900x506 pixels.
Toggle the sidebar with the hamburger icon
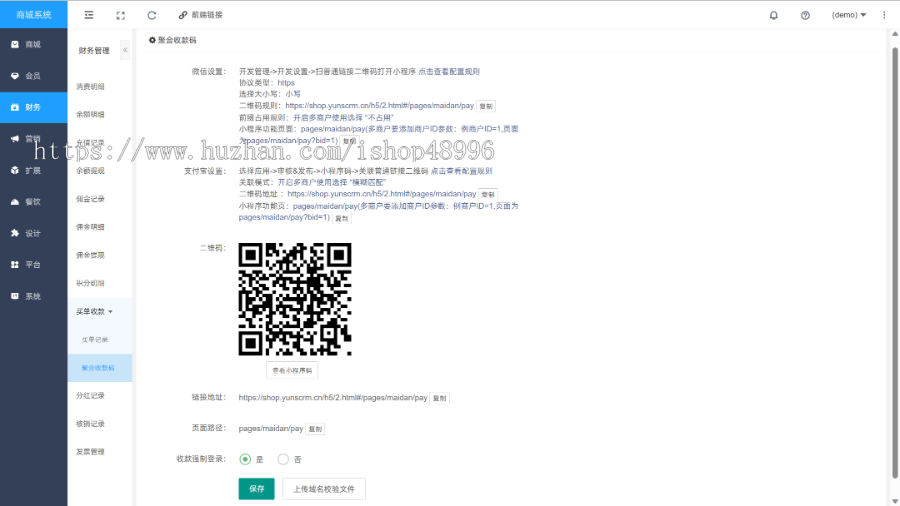(x=89, y=15)
